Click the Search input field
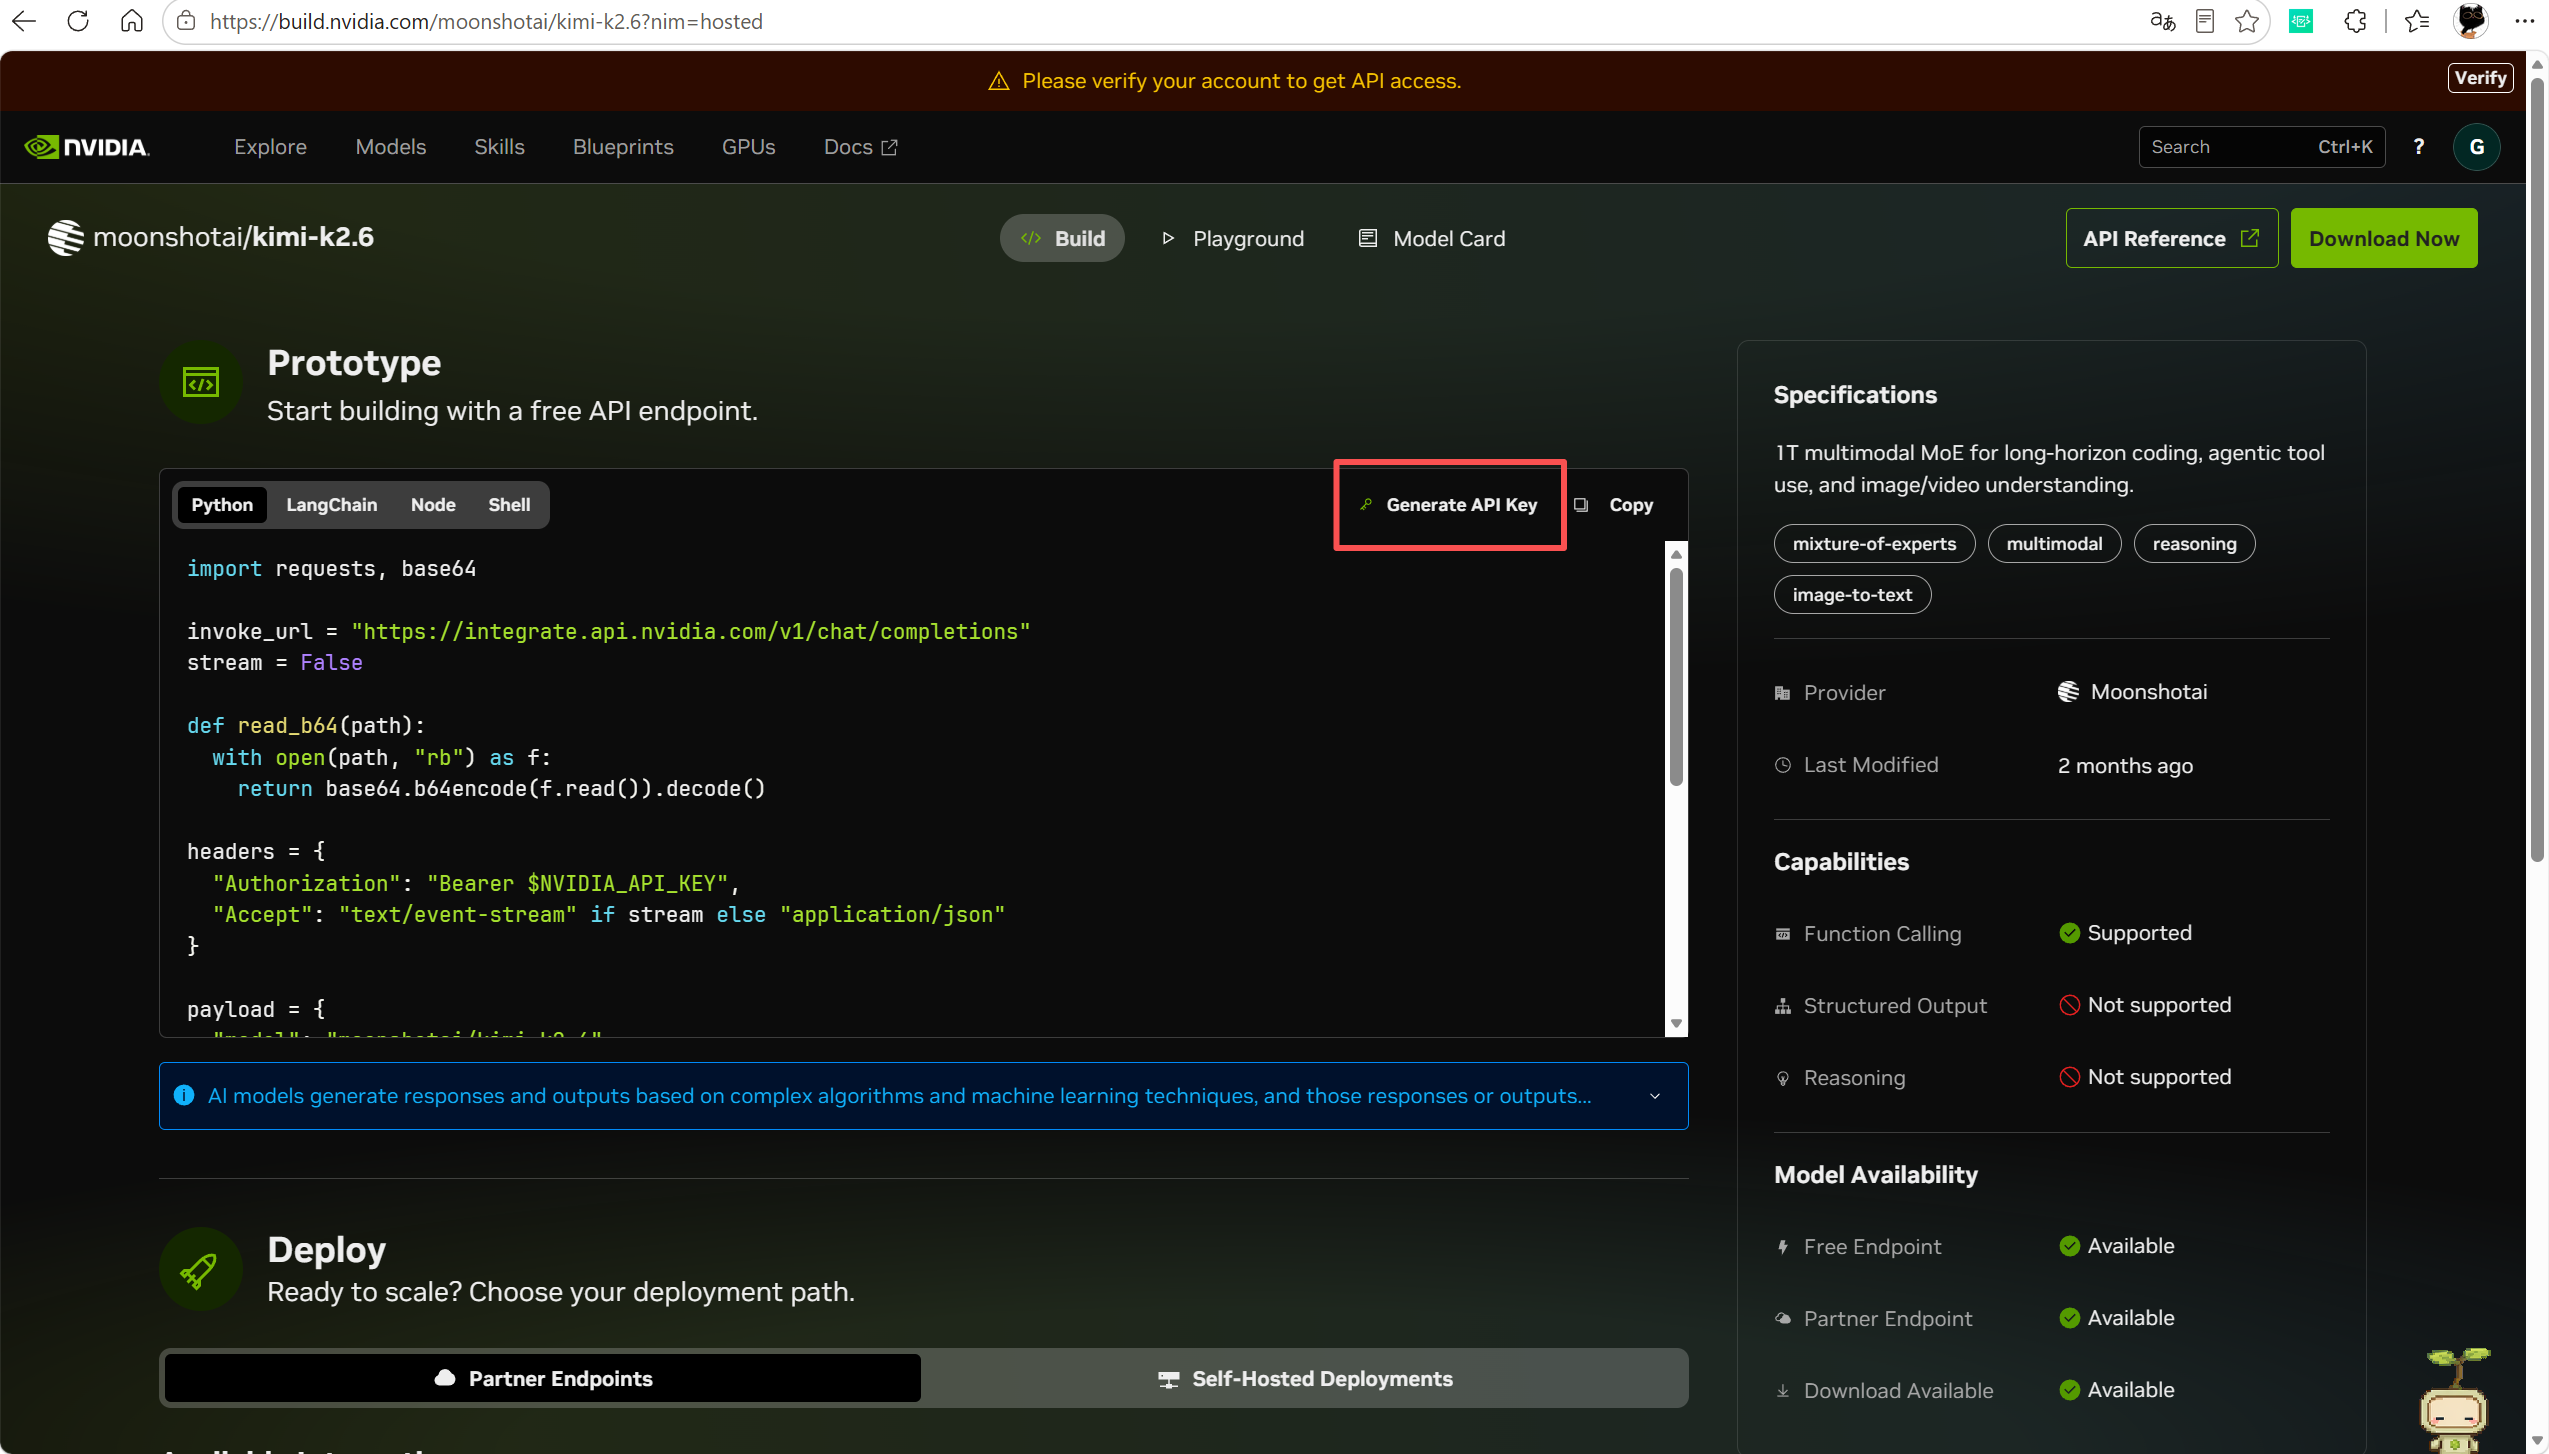The width and height of the screenshot is (2549, 1454). tap(2262, 147)
